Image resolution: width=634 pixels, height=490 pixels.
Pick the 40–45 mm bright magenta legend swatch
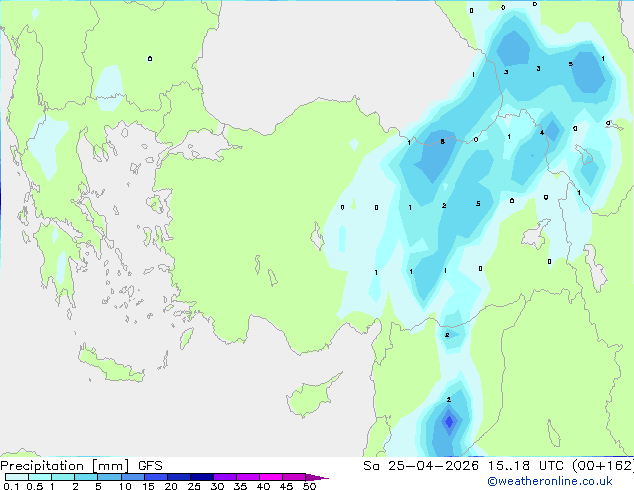271,477
